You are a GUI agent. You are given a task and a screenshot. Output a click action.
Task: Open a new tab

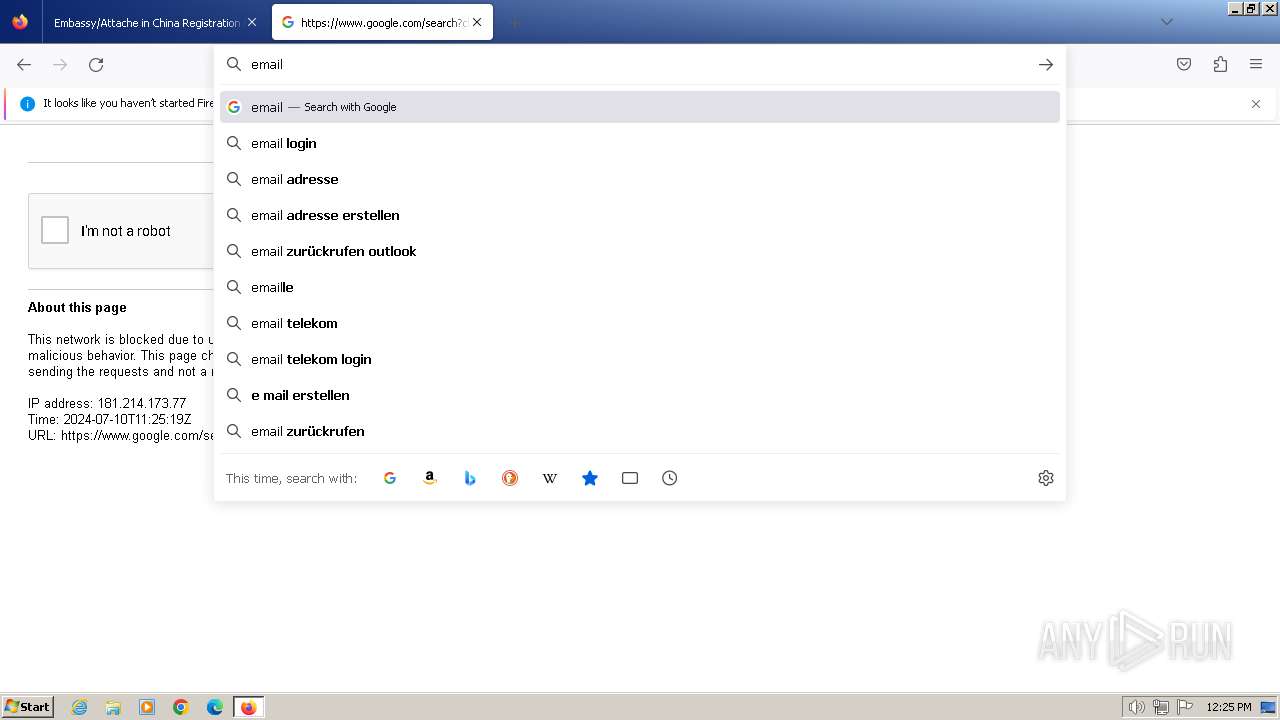(514, 22)
